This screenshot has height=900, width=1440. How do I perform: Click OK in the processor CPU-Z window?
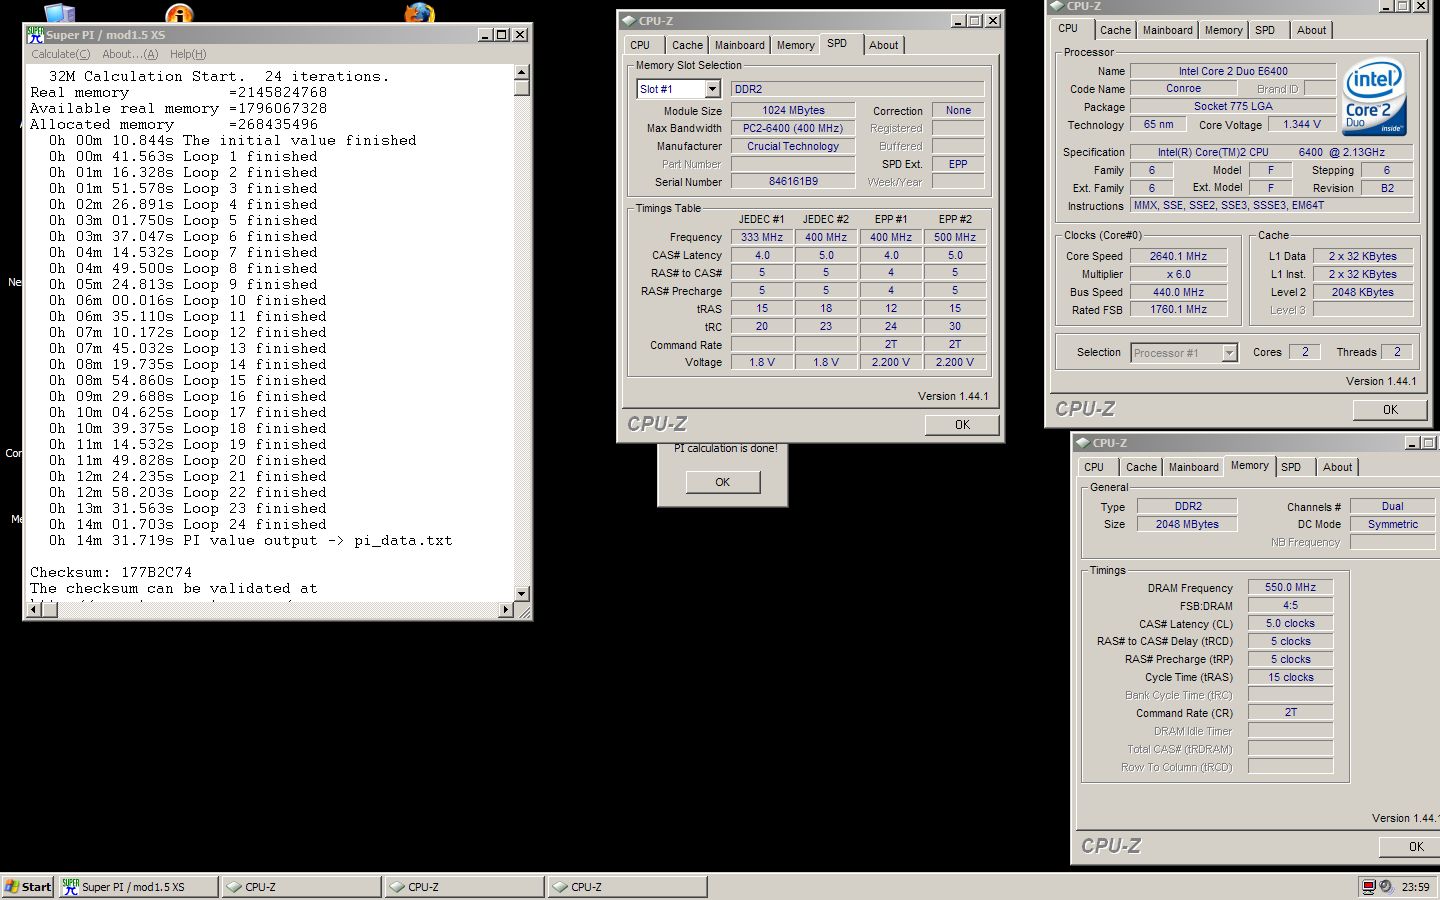1390,409
